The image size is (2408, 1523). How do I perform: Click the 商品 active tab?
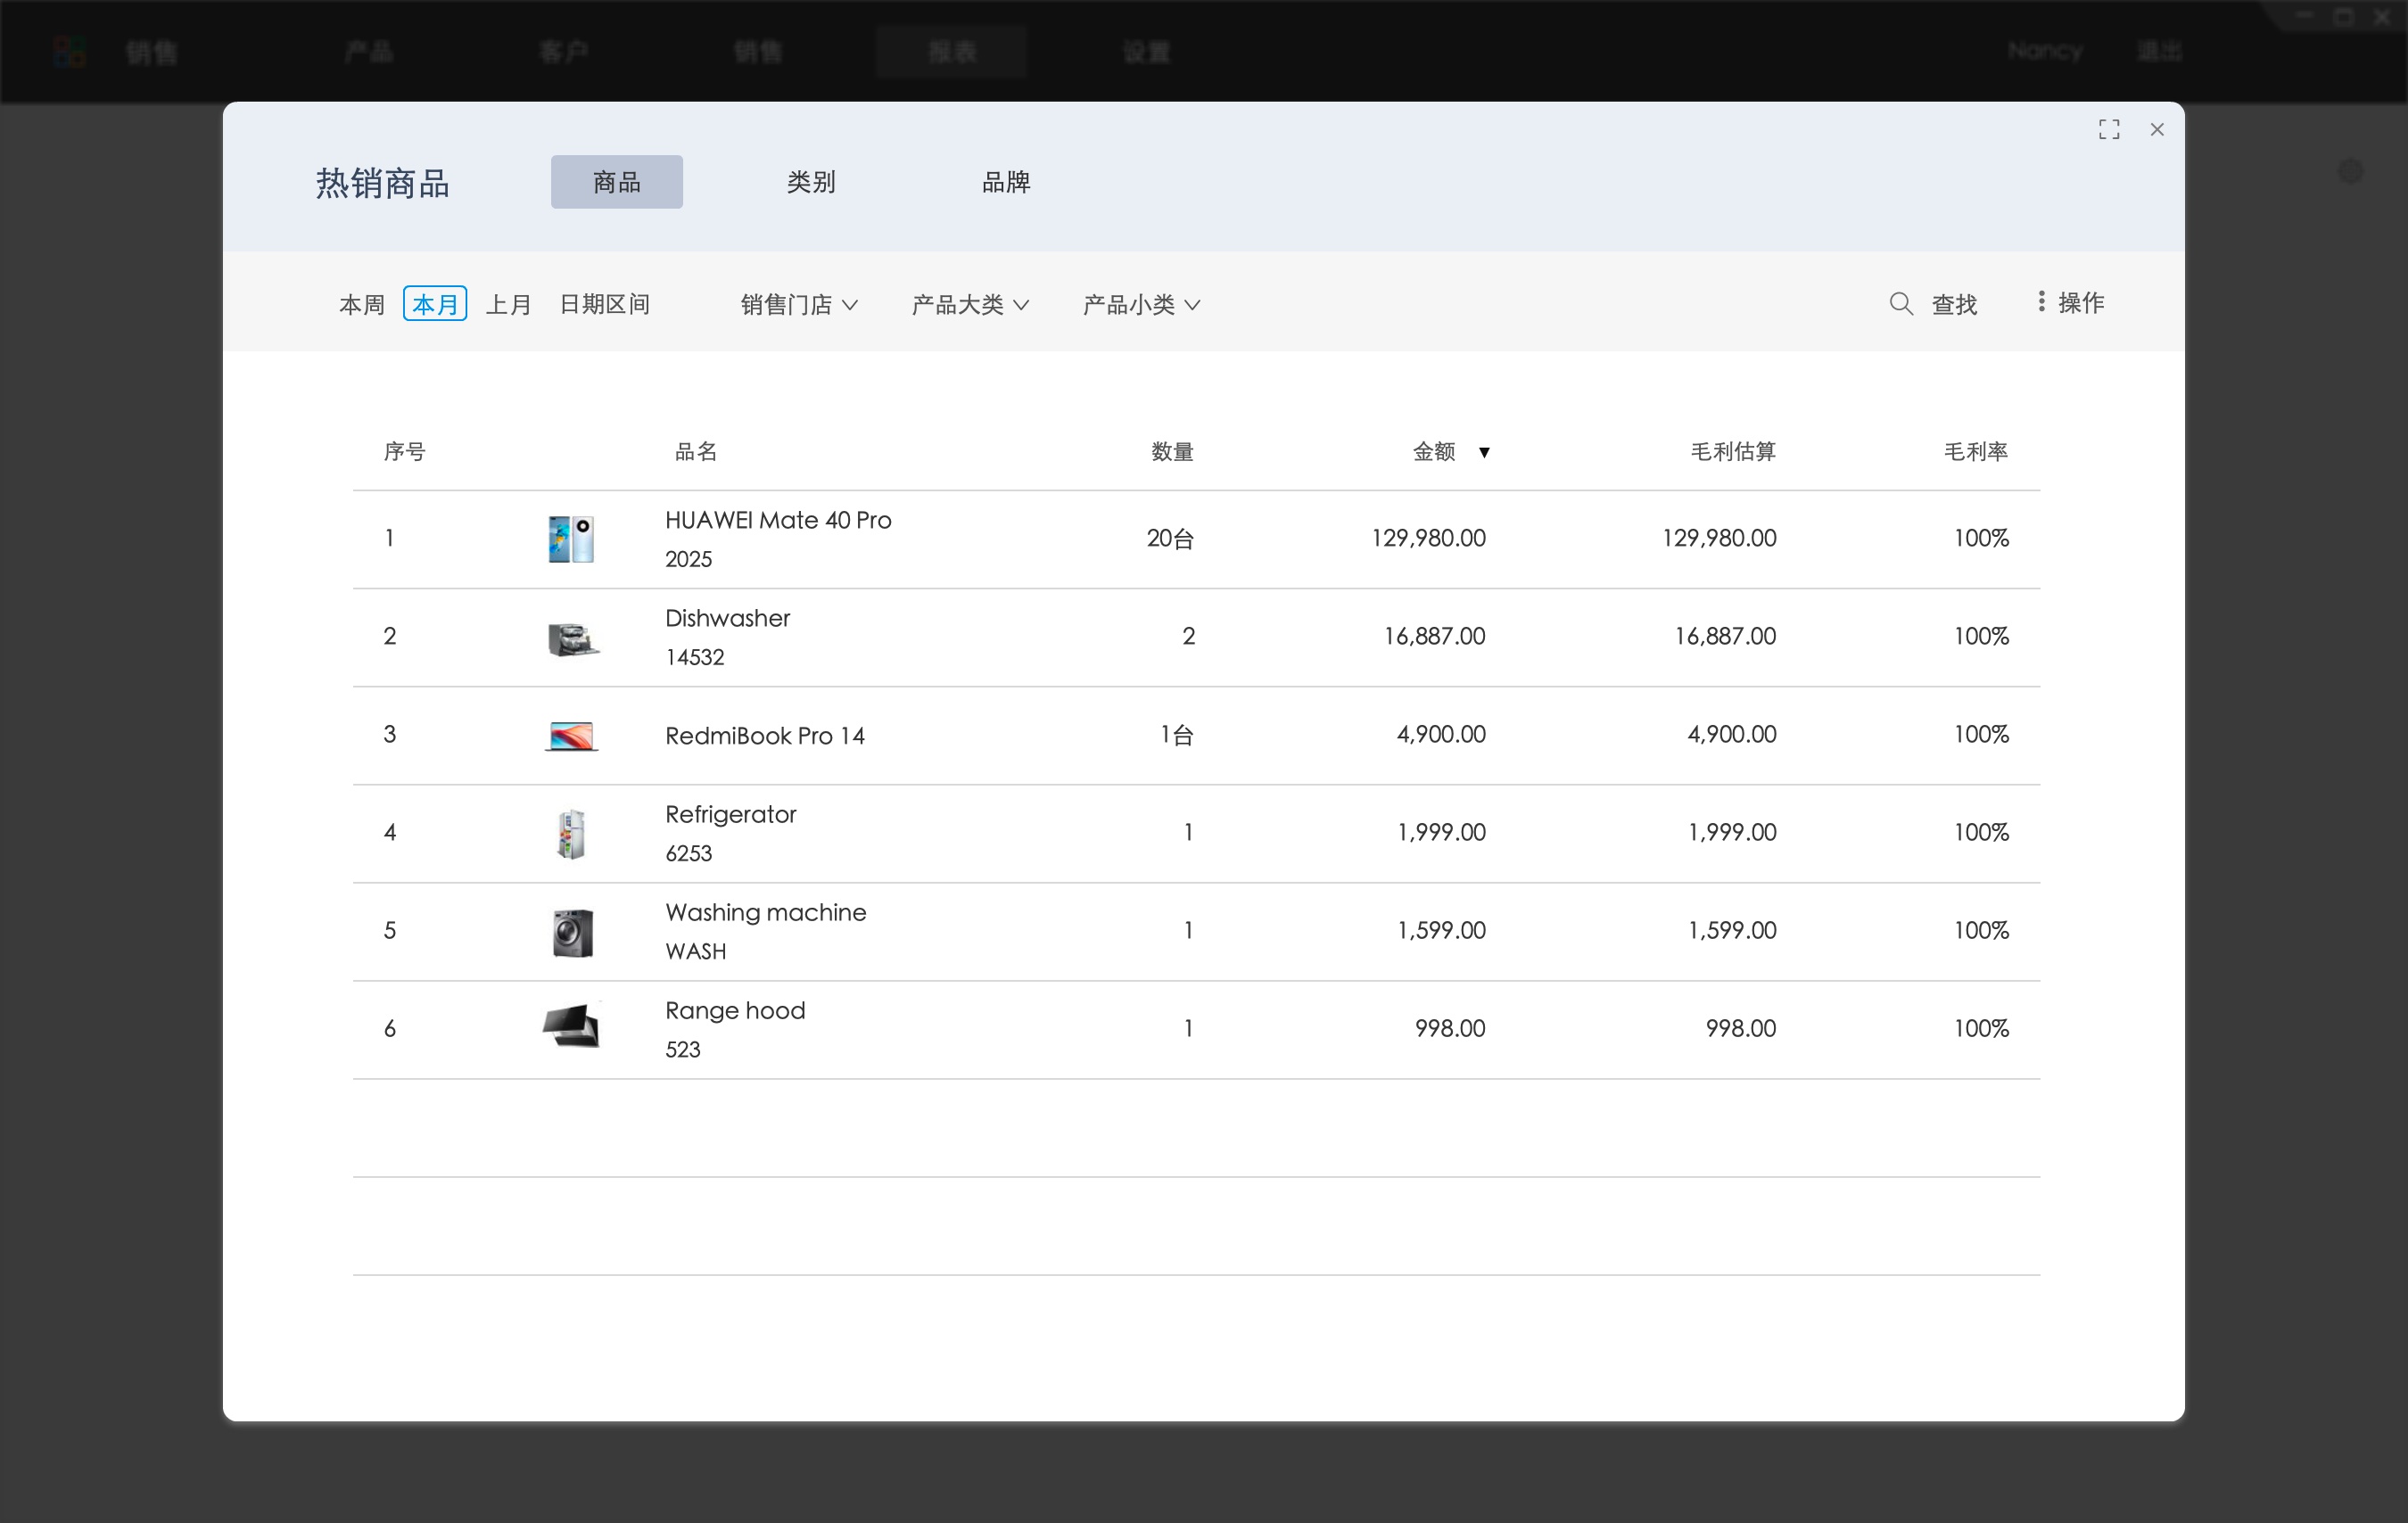point(616,183)
